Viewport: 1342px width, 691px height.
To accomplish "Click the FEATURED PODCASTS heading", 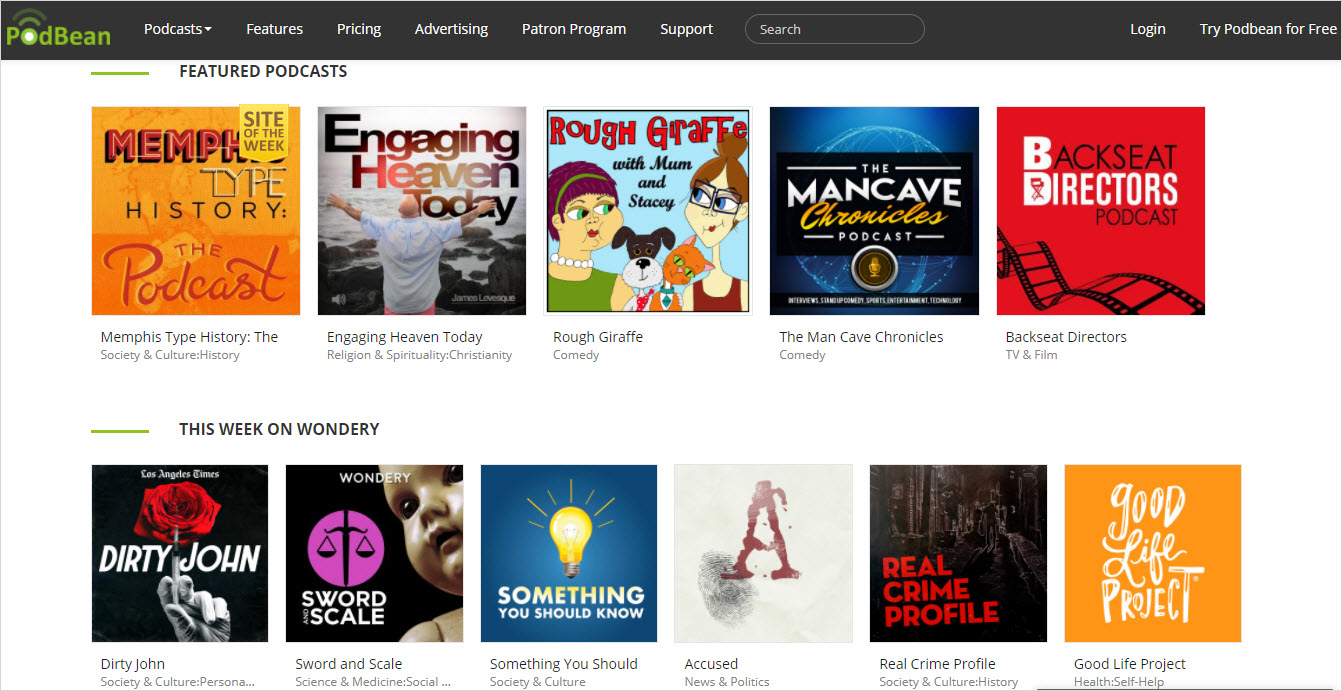I will click(x=263, y=72).
